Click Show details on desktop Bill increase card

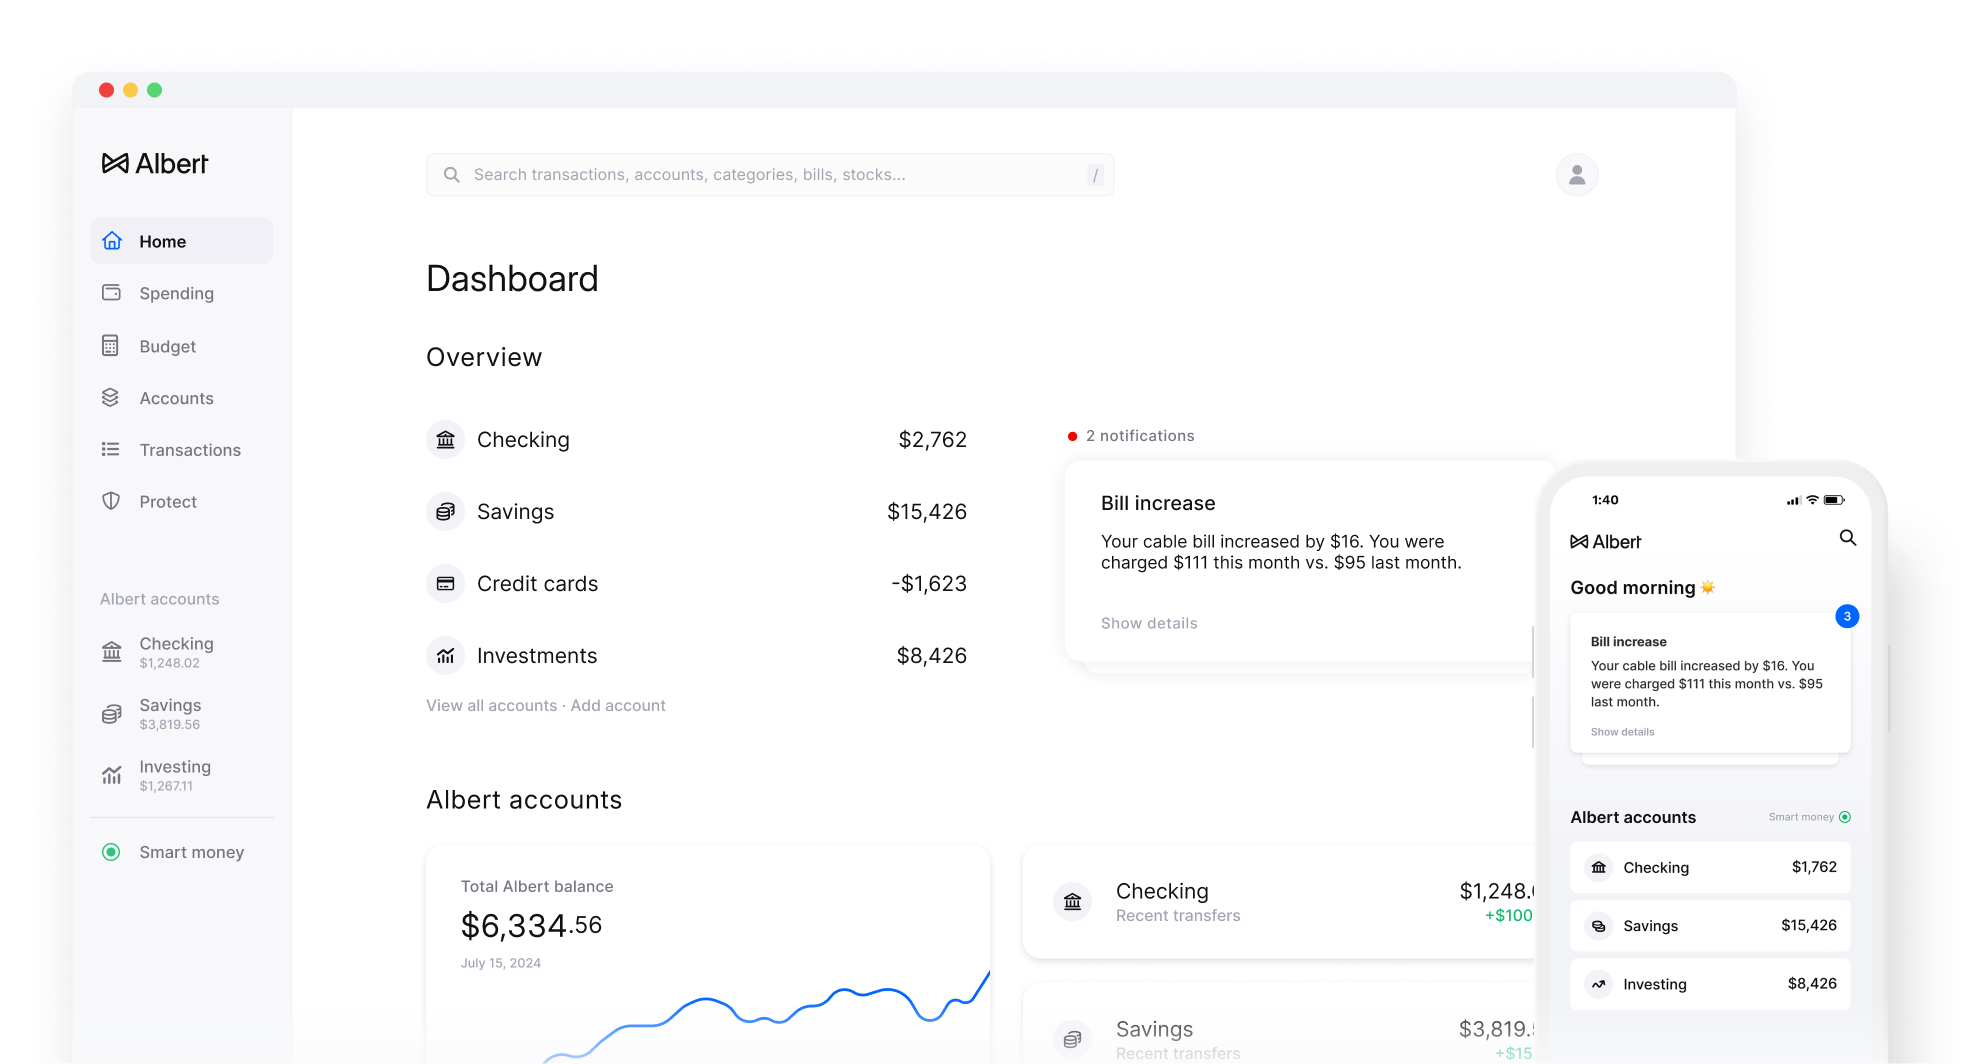1149,623
